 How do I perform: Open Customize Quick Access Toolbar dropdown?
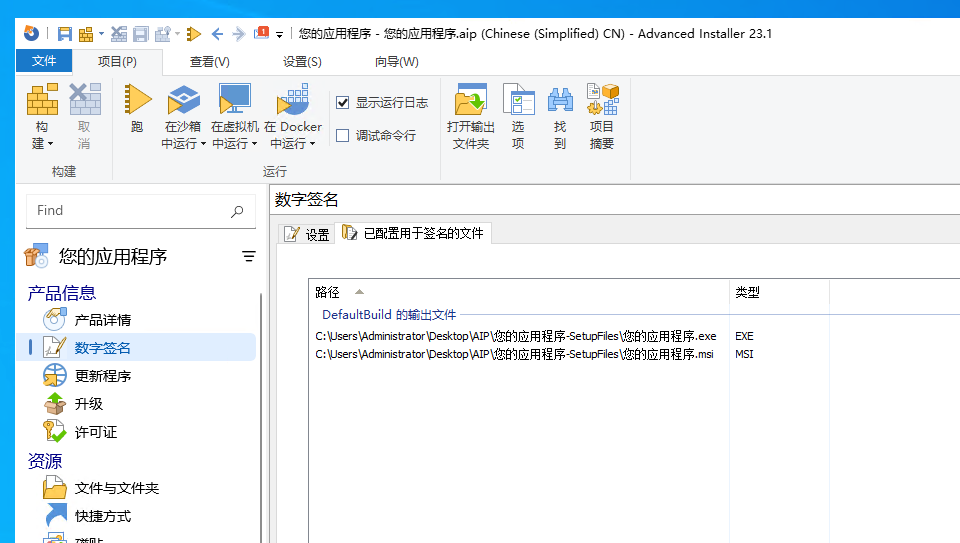click(x=279, y=34)
